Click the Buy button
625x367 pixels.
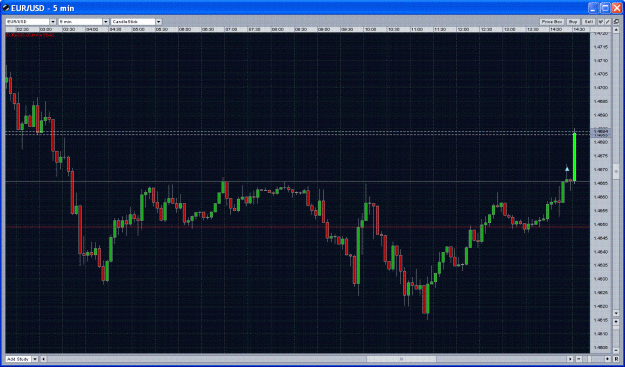pyautogui.click(x=573, y=22)
